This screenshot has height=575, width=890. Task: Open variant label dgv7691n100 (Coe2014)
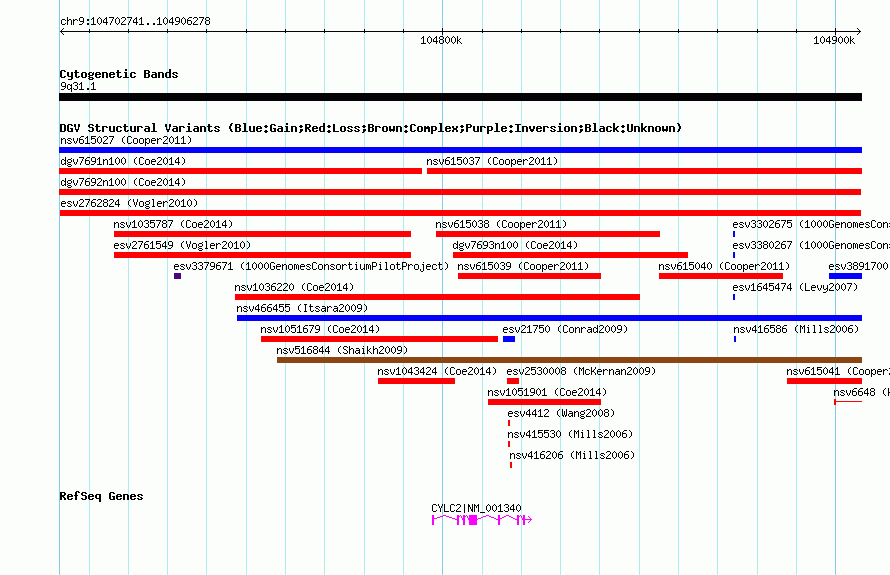(x=123, y=161)
